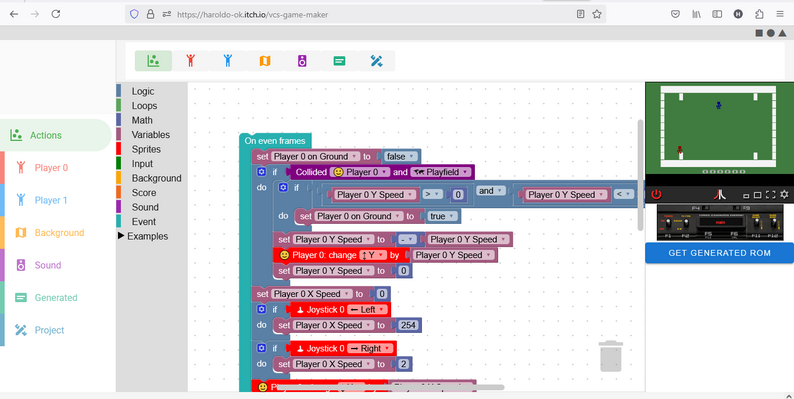Select the Event block category
This screenshot has width=794, height=399.
(x=144, y=222)
